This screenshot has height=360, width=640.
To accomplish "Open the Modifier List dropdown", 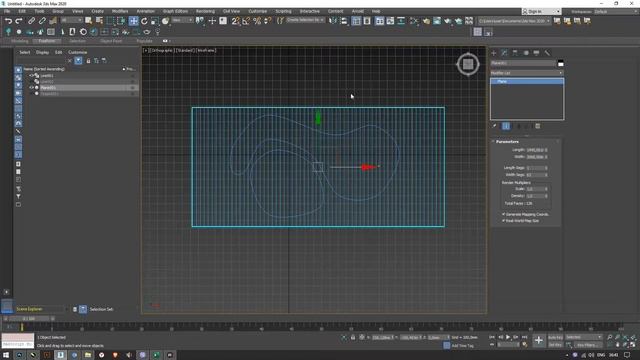I will point(527,73).
